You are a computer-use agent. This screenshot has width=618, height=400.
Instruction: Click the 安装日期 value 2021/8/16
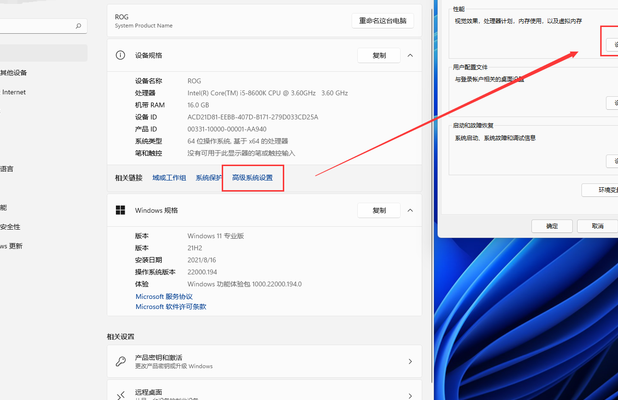point(202,260)
